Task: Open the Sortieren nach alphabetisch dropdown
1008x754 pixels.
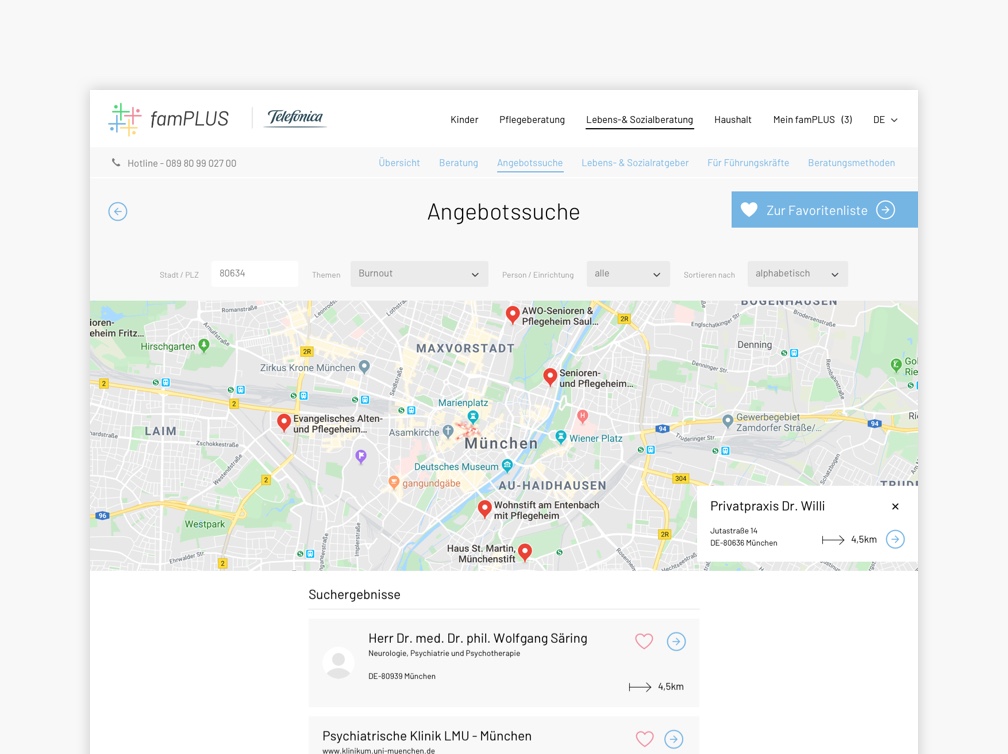Action: [x=797, y=274]
